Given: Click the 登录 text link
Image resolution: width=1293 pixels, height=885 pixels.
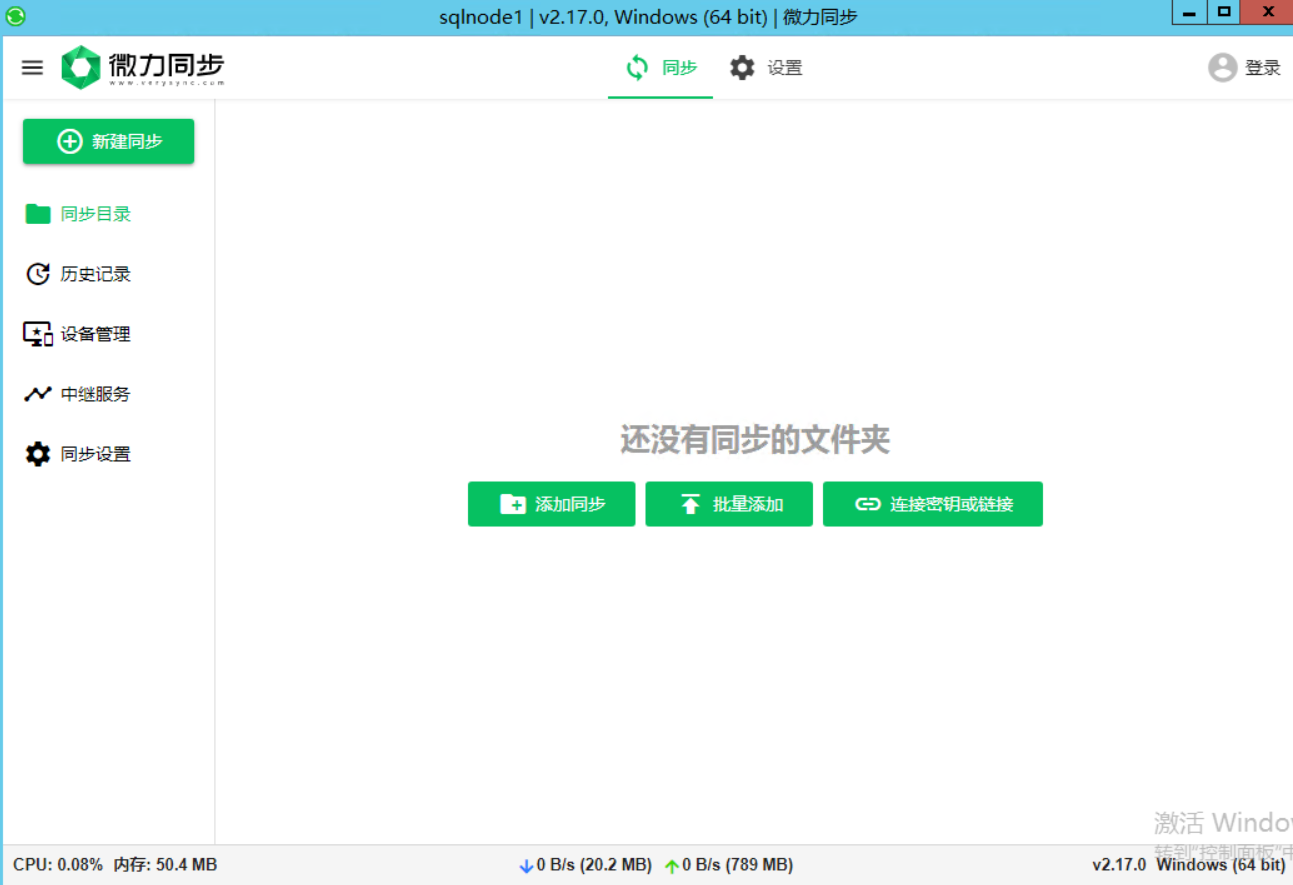Looking at the screenshot, I should (1262, 68).
